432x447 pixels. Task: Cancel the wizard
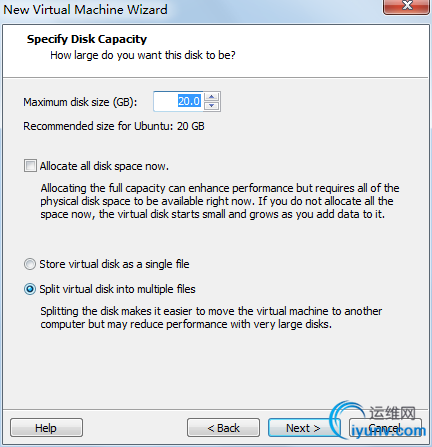pos(385,428)
